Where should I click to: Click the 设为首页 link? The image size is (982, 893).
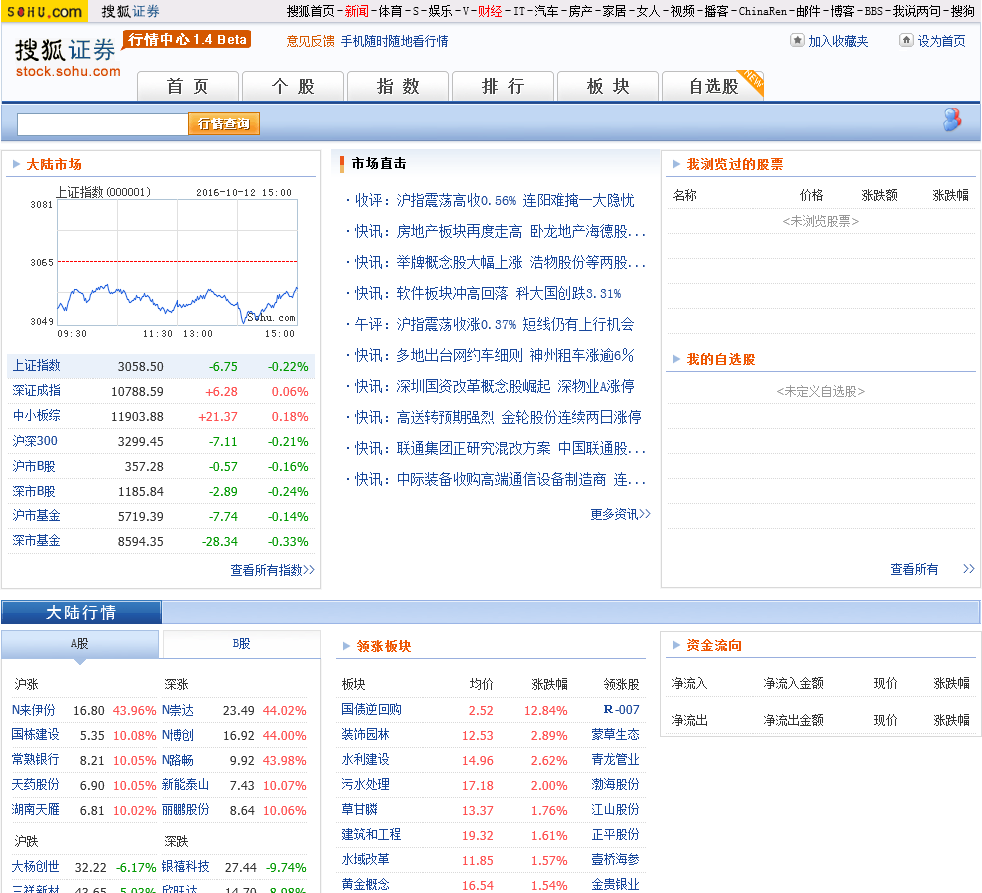point(941,41)
